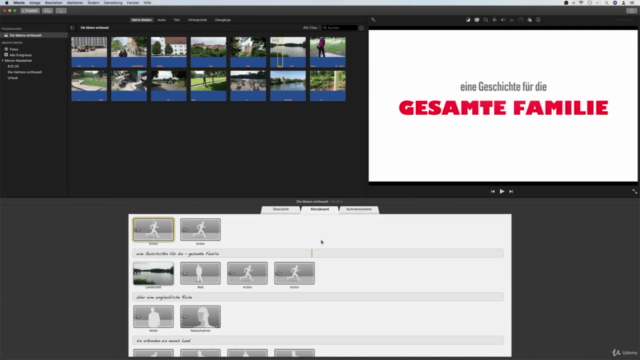Image resolution: width=640 pixels, height=360 pixels.
Task: Select Die Meiers entfesselt project in sidebar
Action: (34, 35)
